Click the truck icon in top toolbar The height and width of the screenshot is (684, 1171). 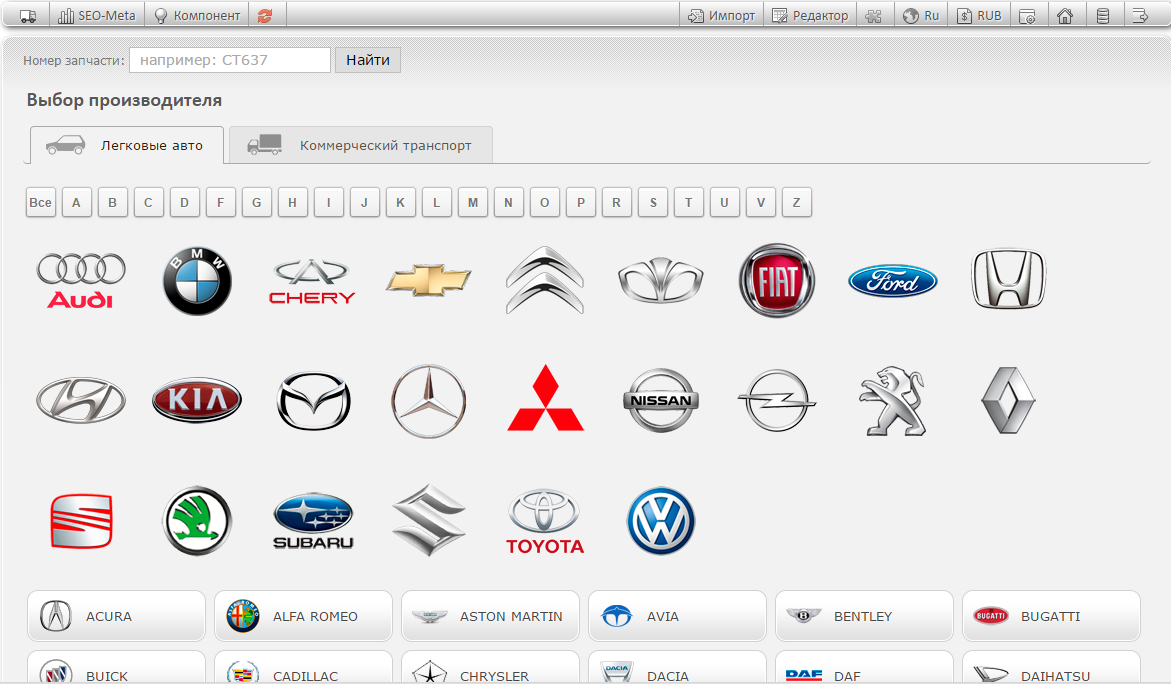coord(28,15)
